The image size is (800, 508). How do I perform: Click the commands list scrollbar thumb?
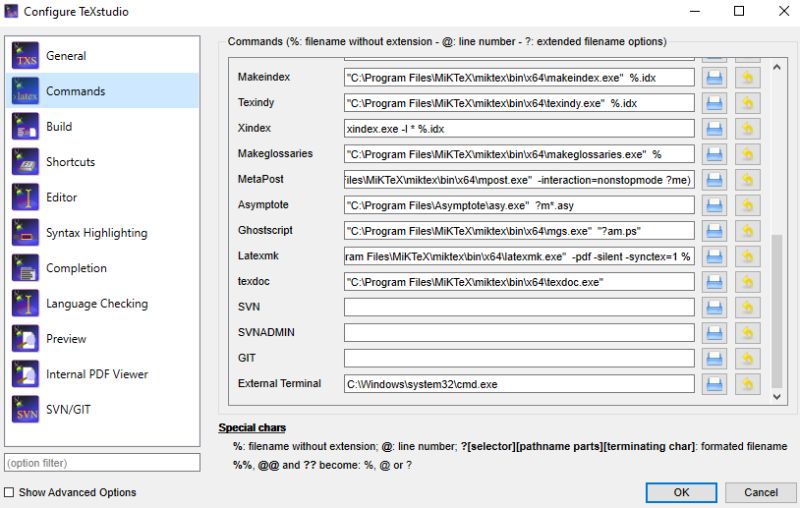point(777,311)
